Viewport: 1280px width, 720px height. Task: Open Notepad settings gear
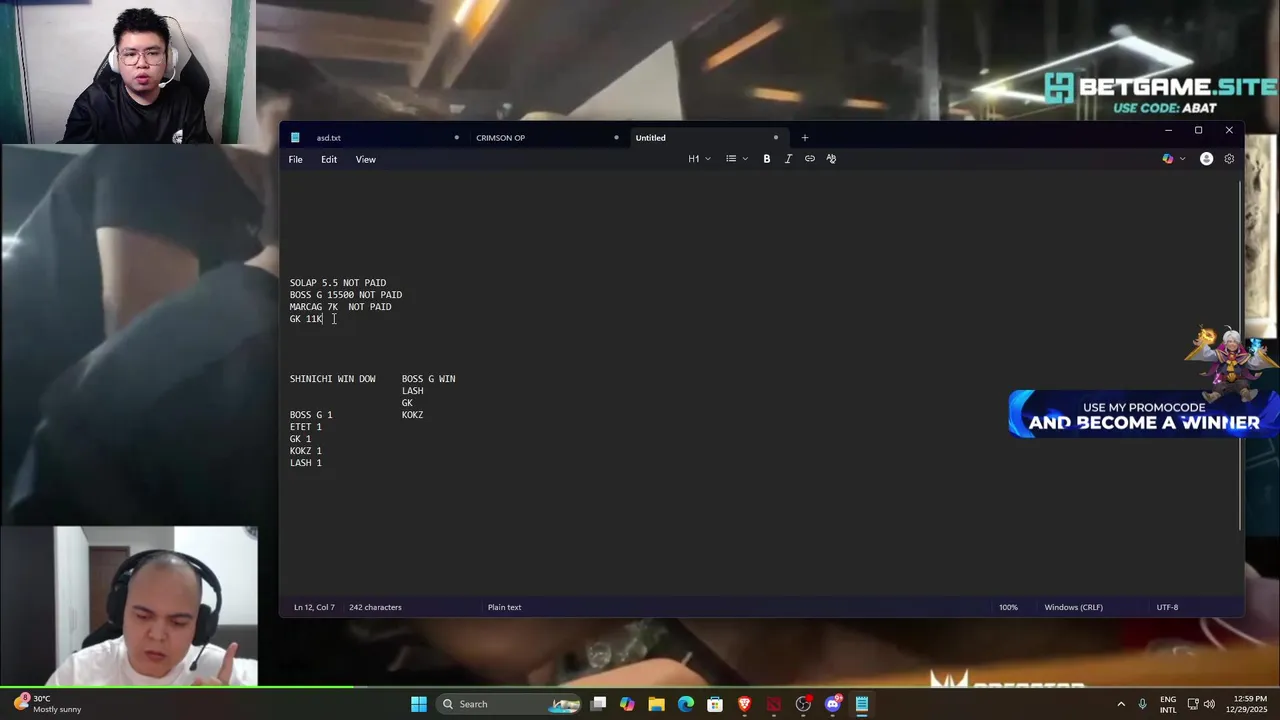tap(1229, 159)
